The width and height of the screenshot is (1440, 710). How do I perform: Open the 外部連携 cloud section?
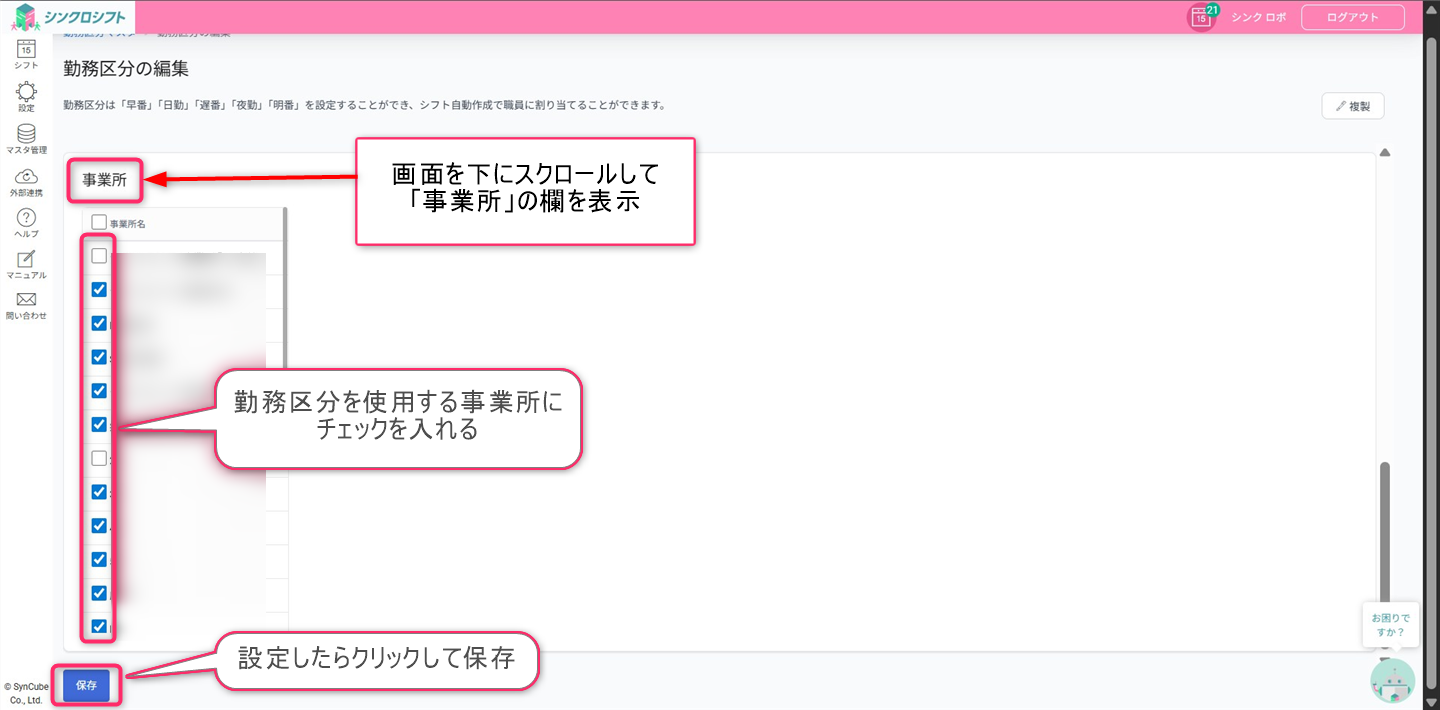(26, 181)
